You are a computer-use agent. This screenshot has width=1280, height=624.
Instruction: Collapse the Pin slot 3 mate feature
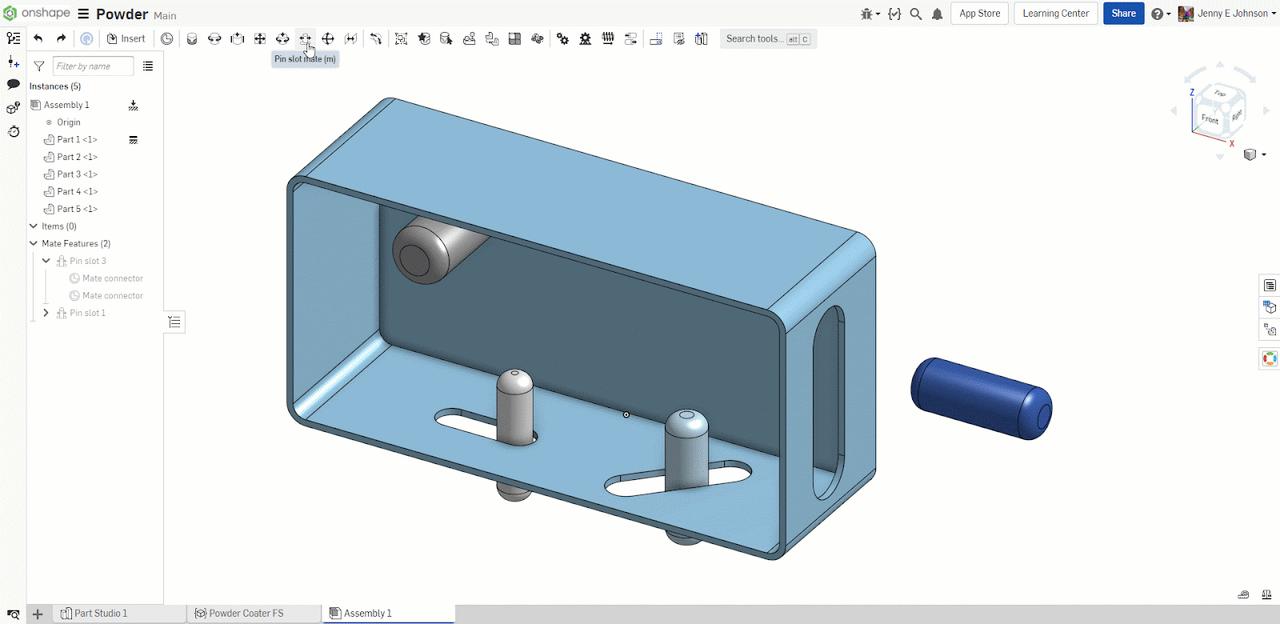[45, 259]
